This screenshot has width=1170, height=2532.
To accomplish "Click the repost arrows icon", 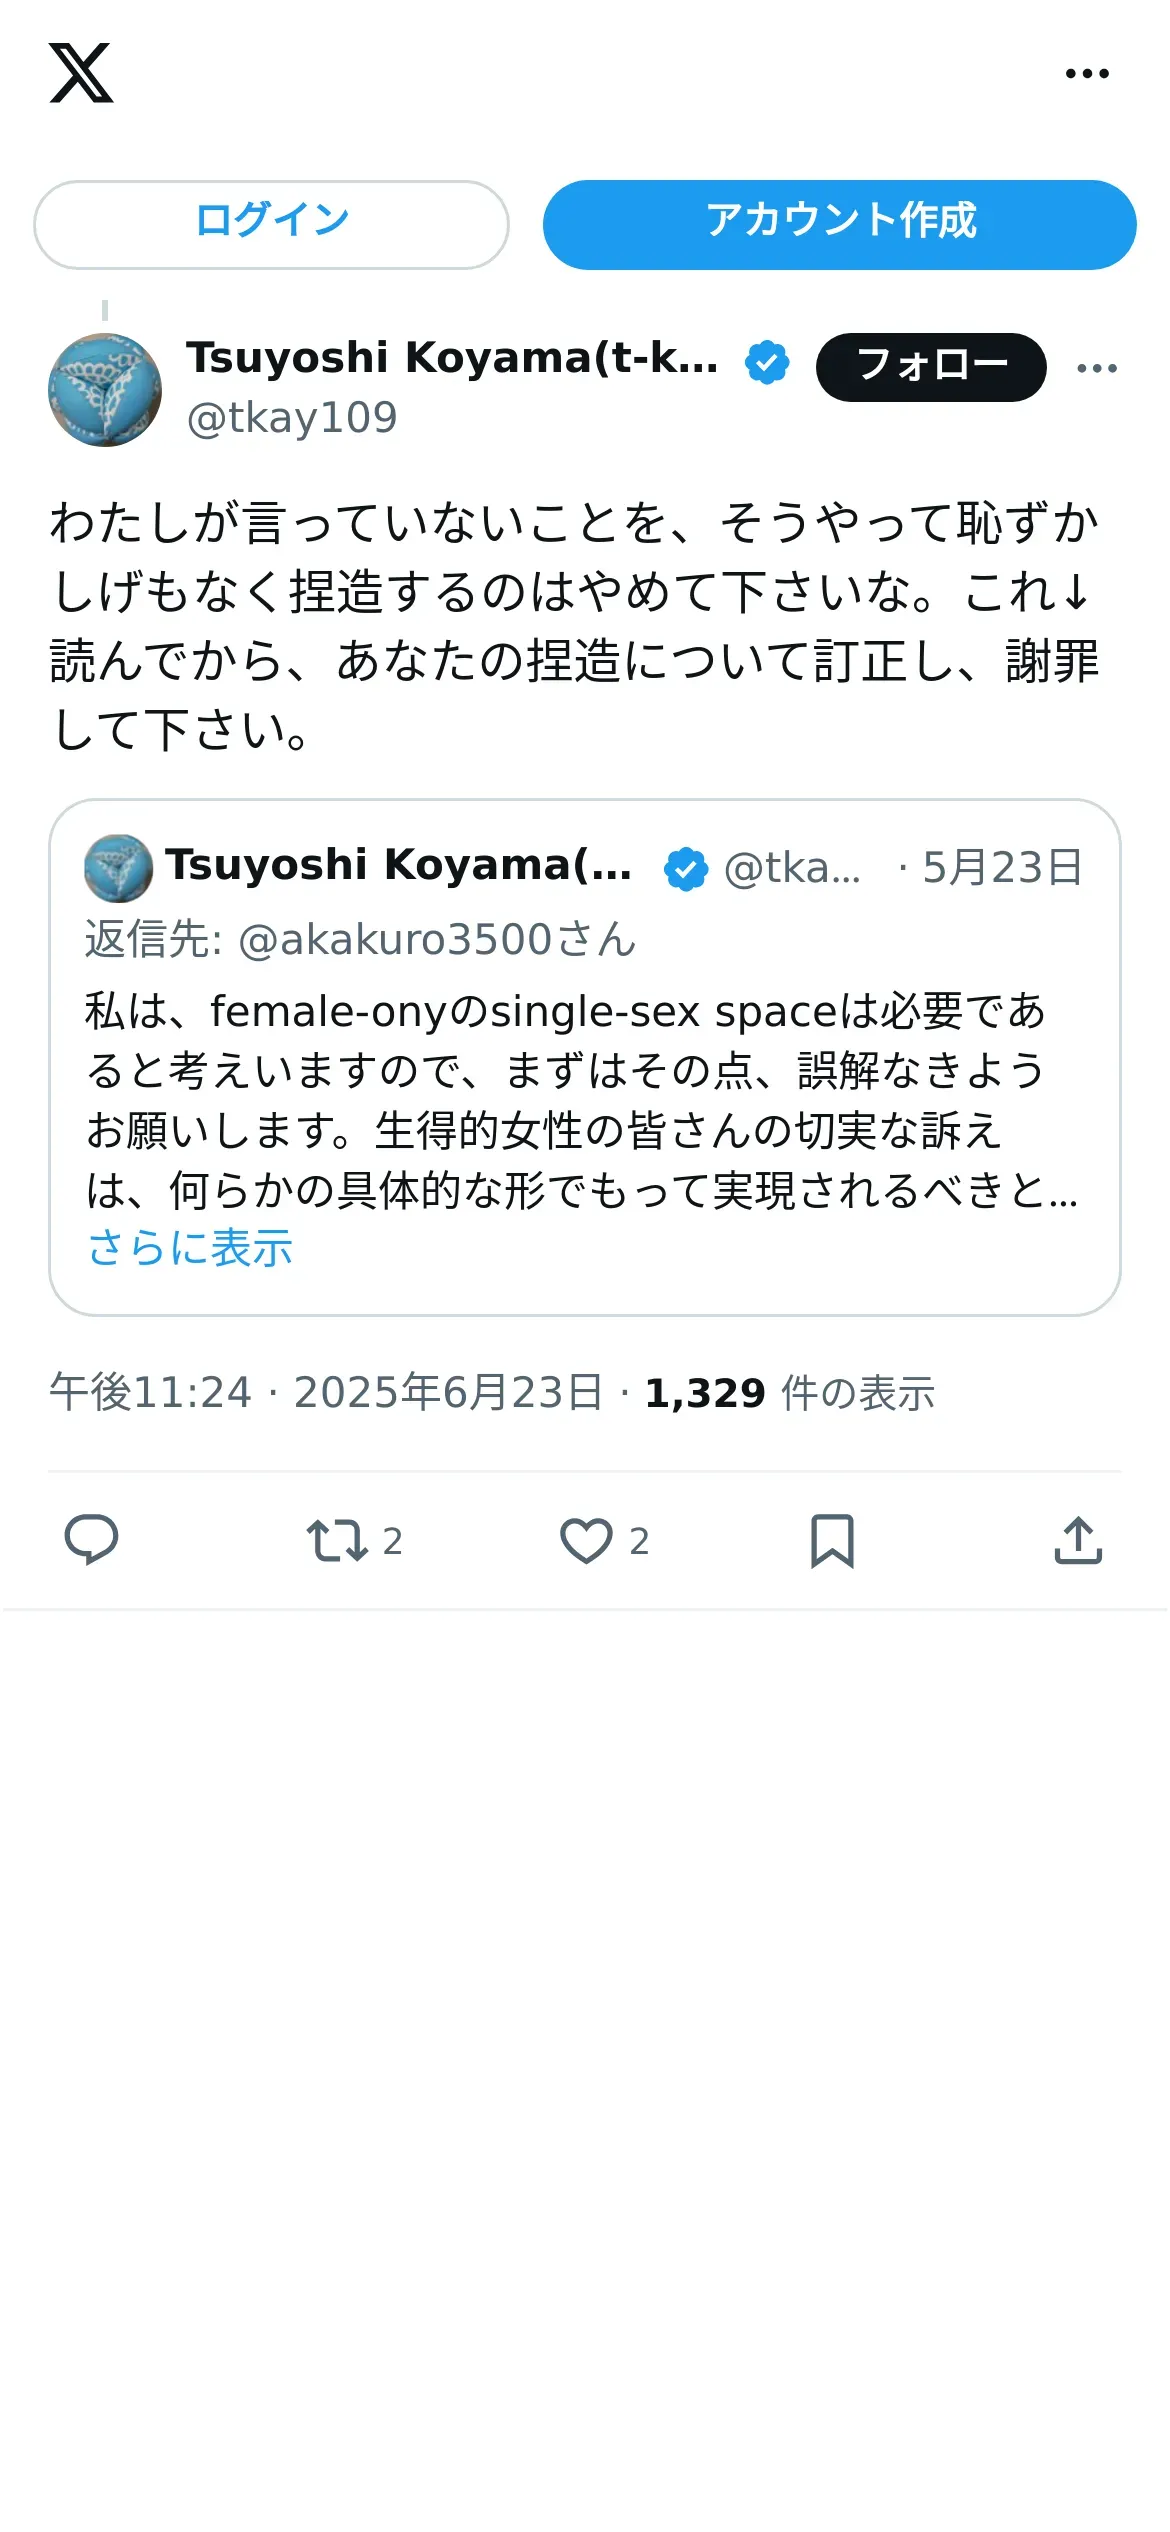I will pyautogui.click(x=337, y=1540).
